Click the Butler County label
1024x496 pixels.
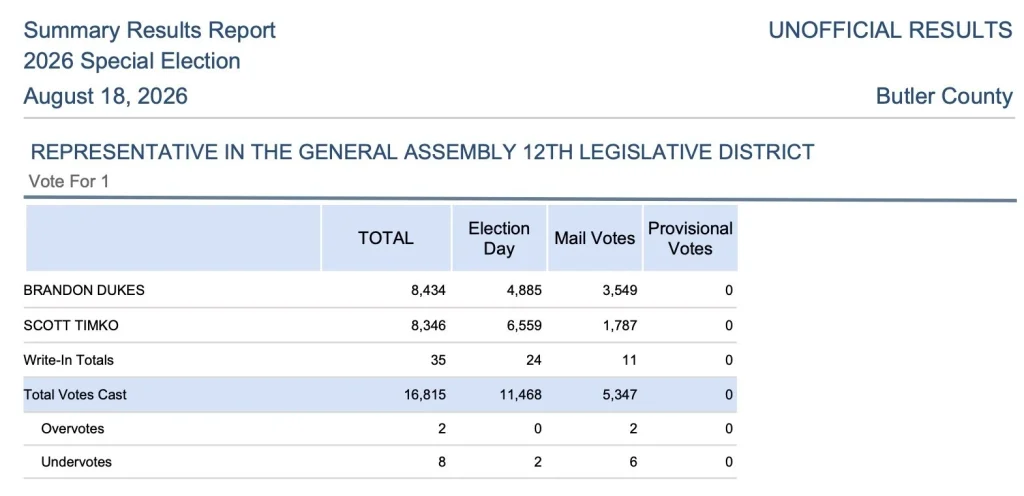pos(944,97)
